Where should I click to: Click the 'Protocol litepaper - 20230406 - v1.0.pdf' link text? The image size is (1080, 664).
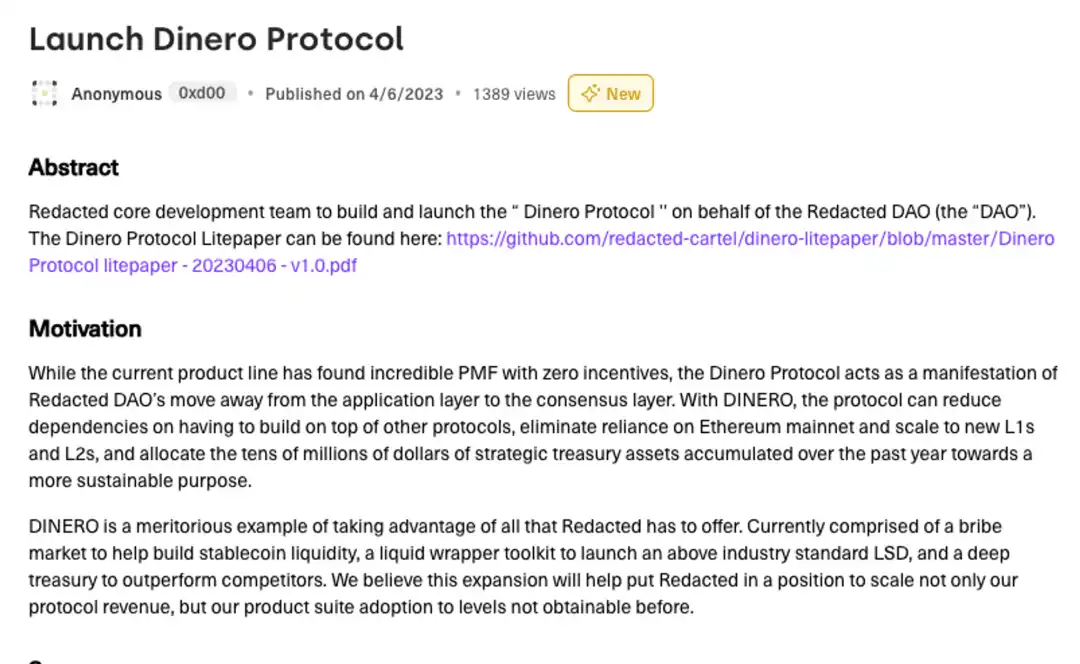[193, 265]
